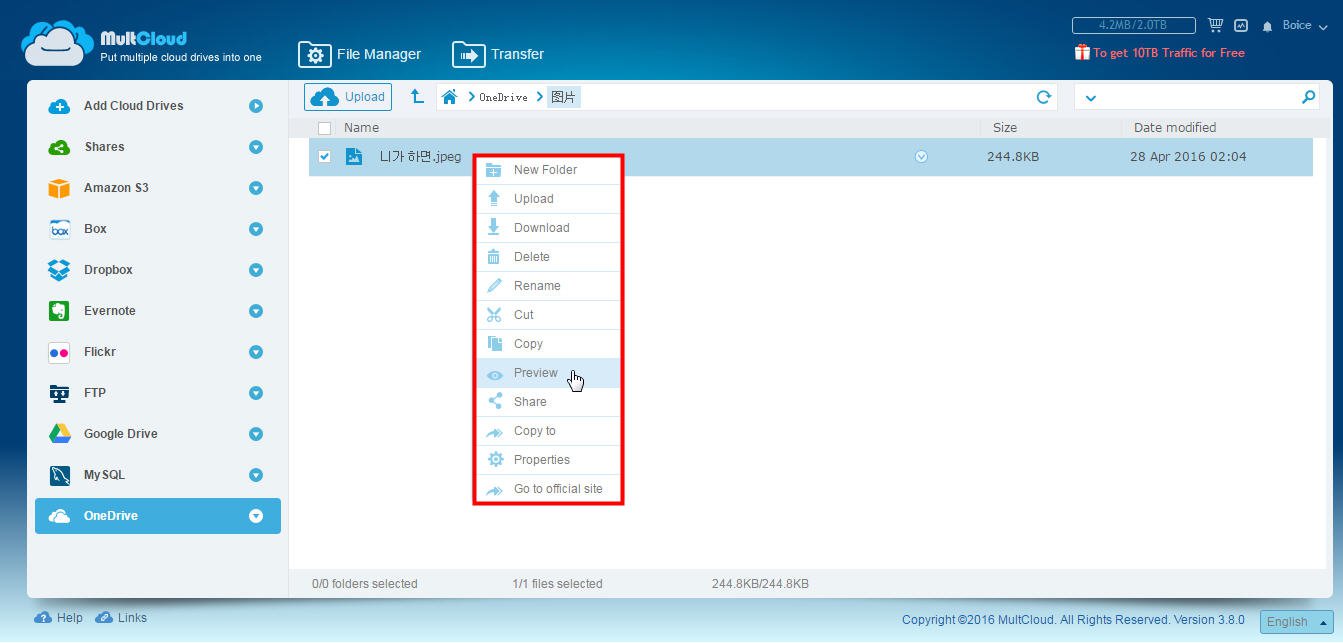Viewport: 1343px width, 643px height.
Task: Click To get 10TB Traffic for Free
Action: 1160,53
